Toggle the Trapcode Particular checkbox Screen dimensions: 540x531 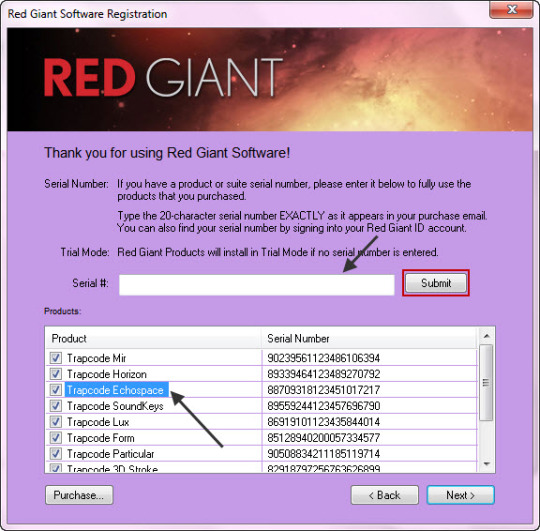56,454
